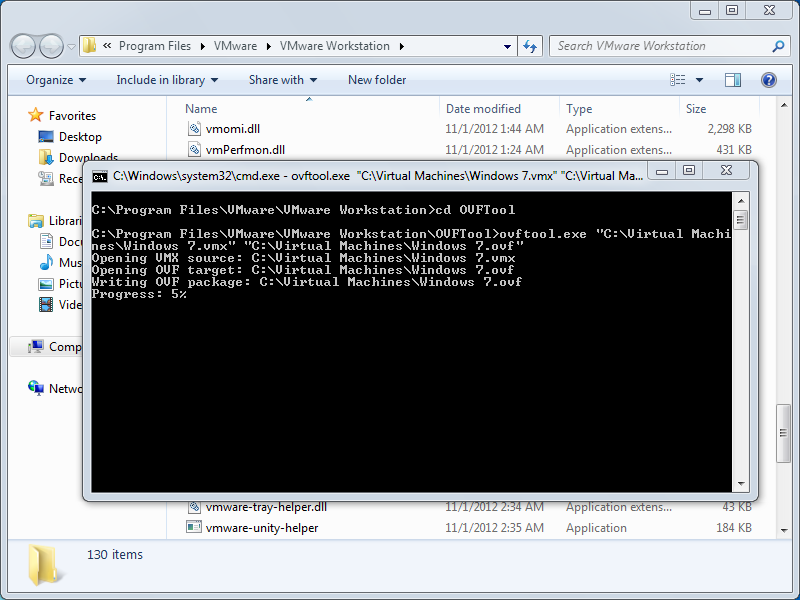Select VMware breadcrumb in address bar

click(235, 46)
